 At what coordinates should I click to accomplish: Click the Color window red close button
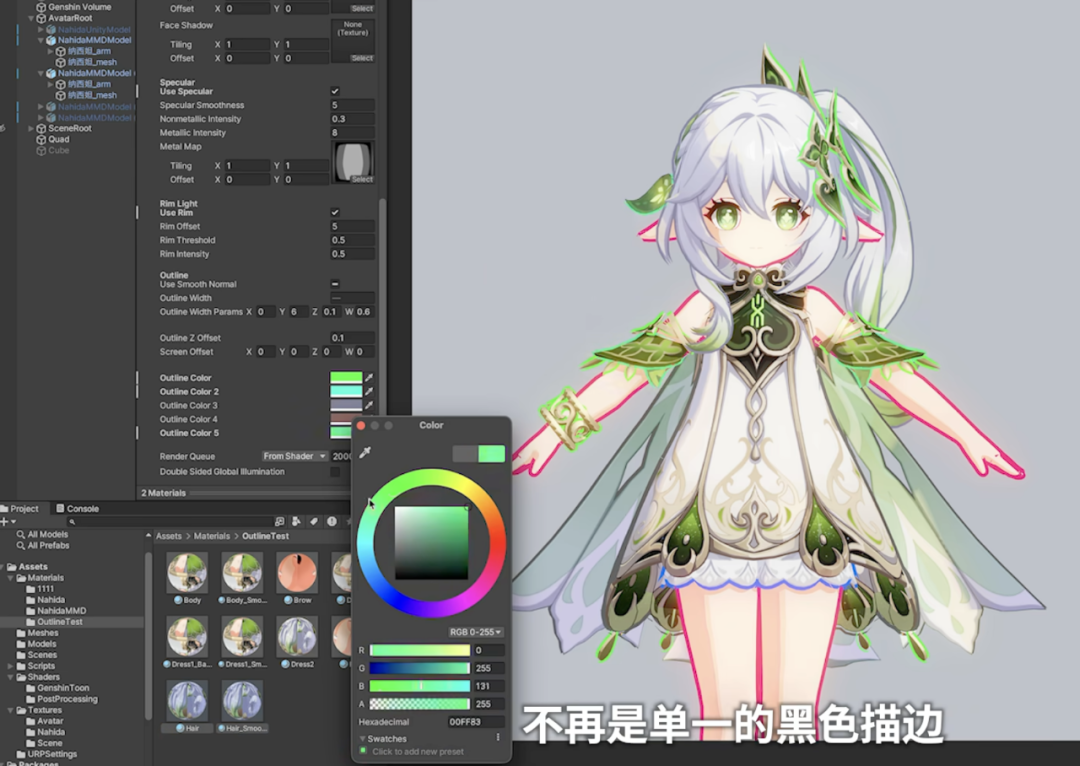[x=361, y=426]
